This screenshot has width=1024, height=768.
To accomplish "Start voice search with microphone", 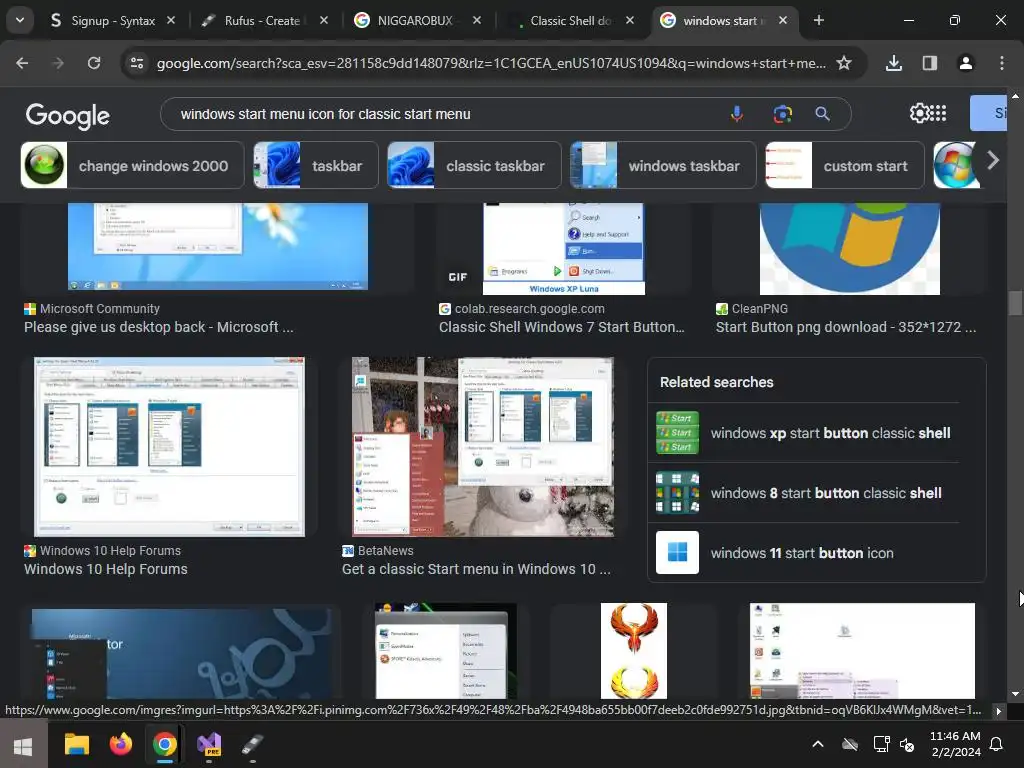I will [737, 114].
